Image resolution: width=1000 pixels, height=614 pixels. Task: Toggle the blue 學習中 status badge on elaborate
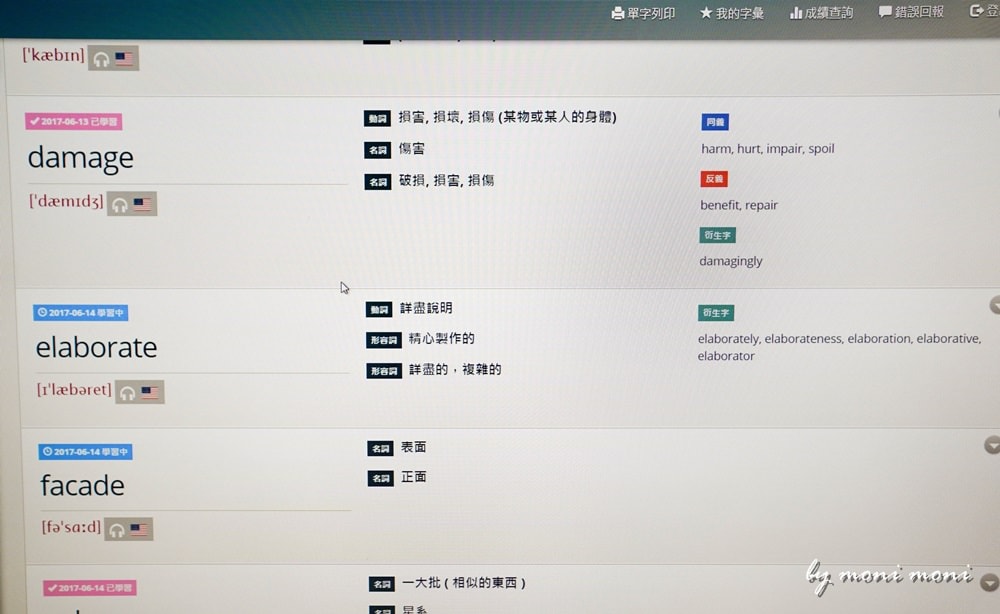[82, 313]
